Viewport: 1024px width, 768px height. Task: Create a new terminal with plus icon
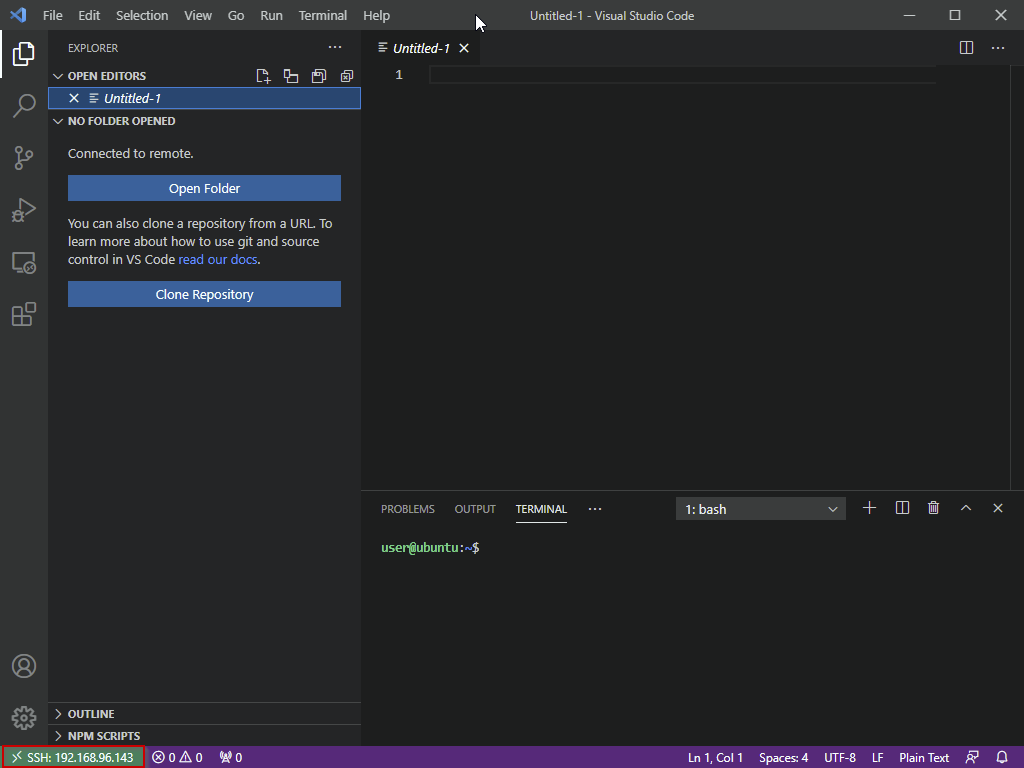(x=869, y=508)
